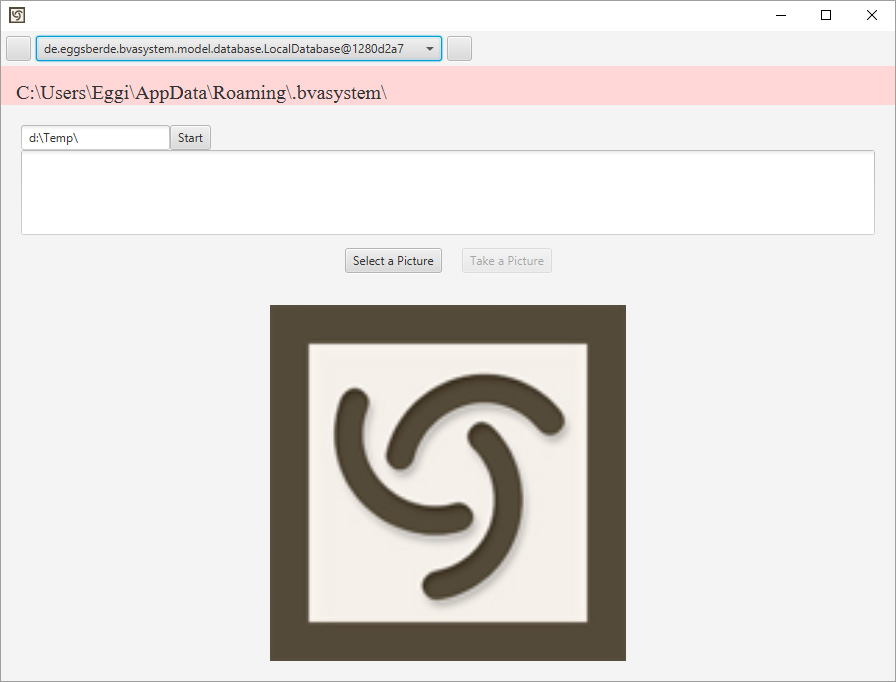Minimize the application window
The height and width of the screenshot is (682, 896).
pos(780,15)
